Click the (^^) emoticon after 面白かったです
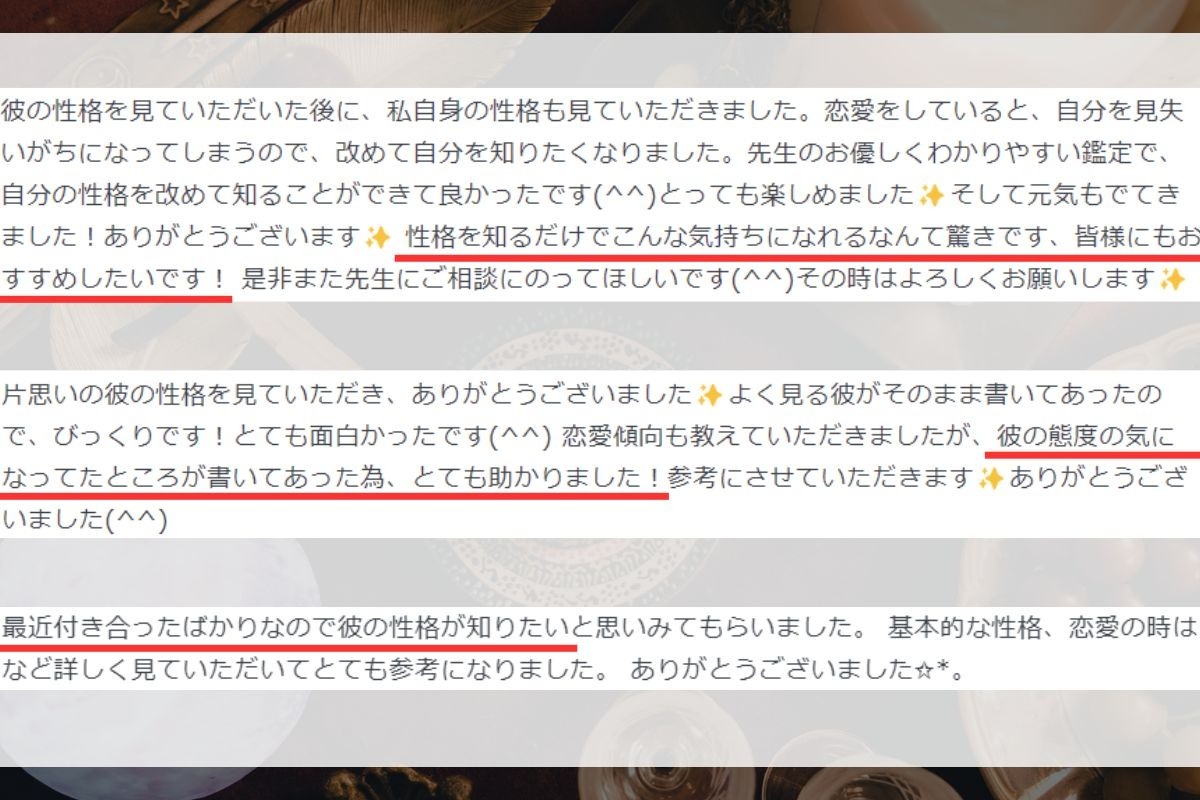Image resolution: width=1200 pixels, height=800 pixels. (x=526, y=437)
